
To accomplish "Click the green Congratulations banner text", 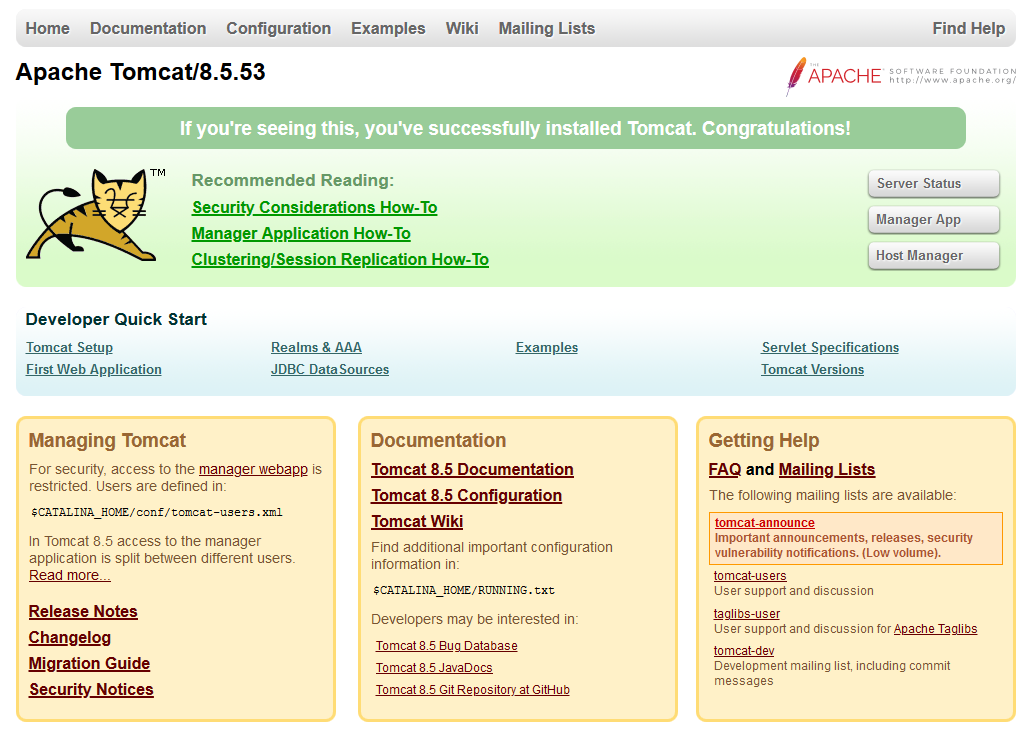I will pos(515,128).
